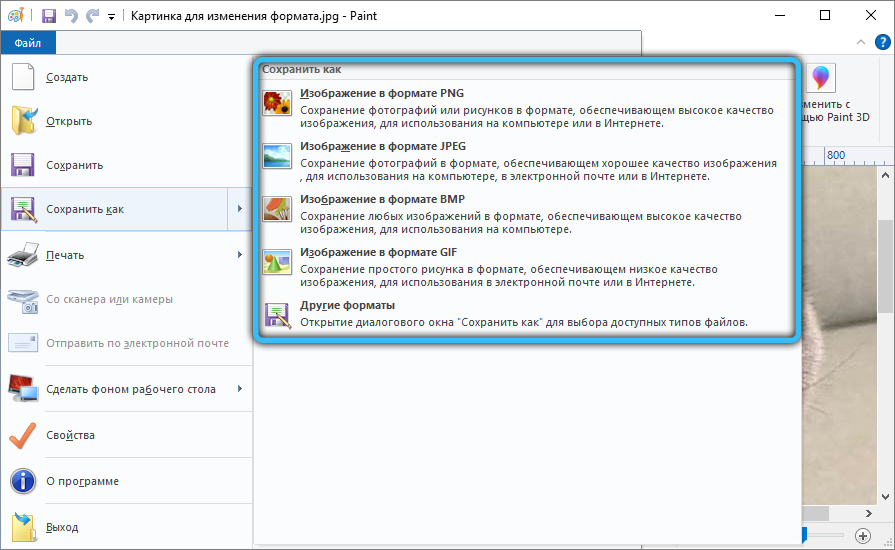Click the BMP format brush icon

276,208
